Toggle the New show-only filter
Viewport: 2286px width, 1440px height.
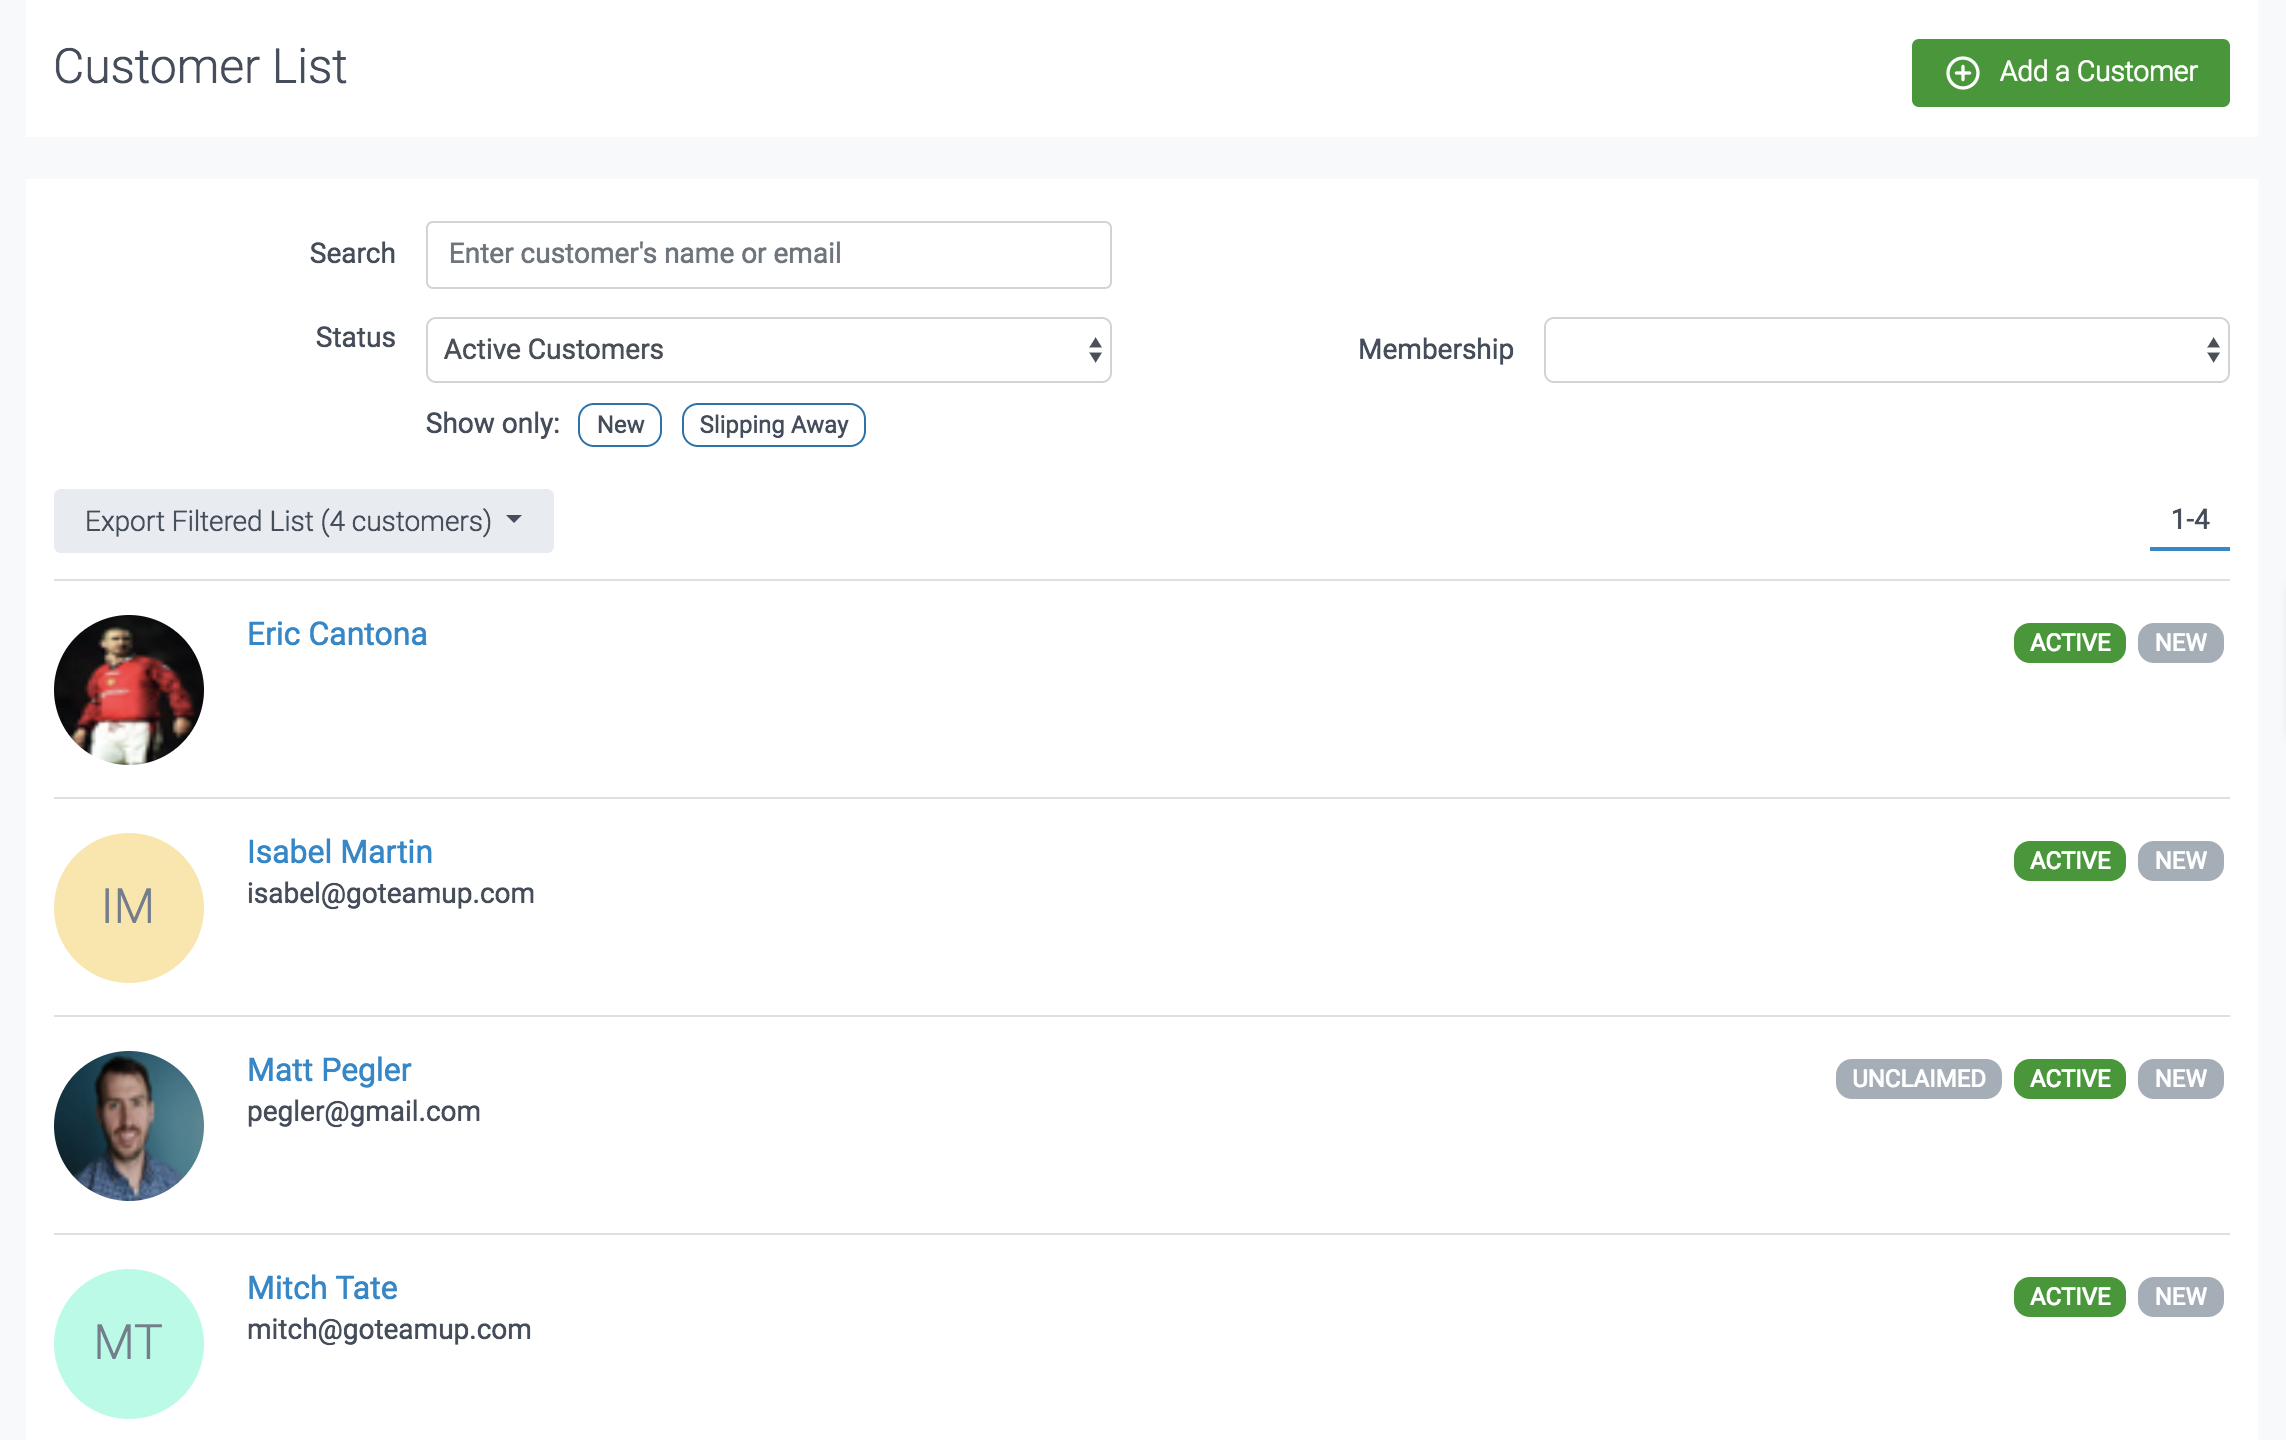[x=620, y=425]
